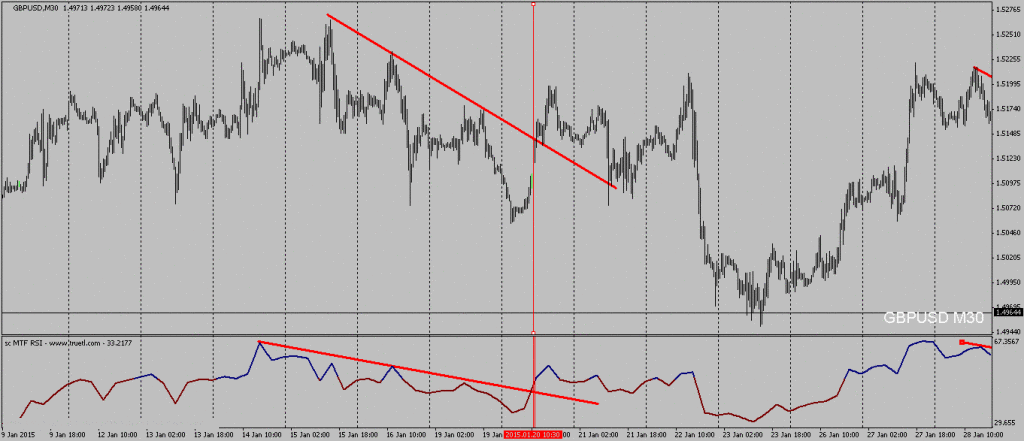Click the 1.51740 price scale label
Image resolution: width=1024 pixels, height=441 pixels.
tap(1010, 109)
